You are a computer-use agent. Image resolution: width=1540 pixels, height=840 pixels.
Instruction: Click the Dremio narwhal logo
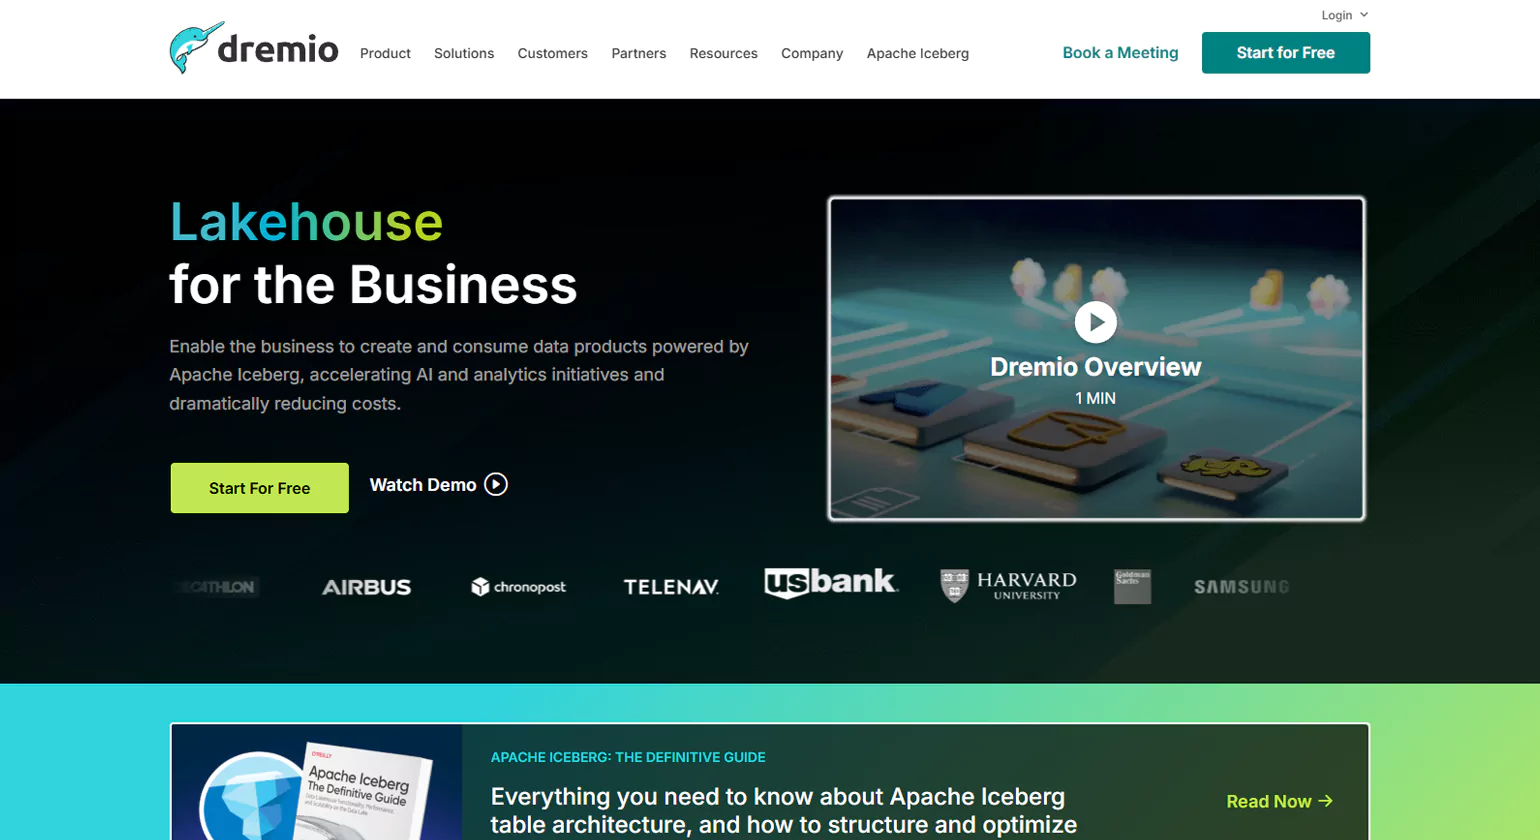pos(253,48)
